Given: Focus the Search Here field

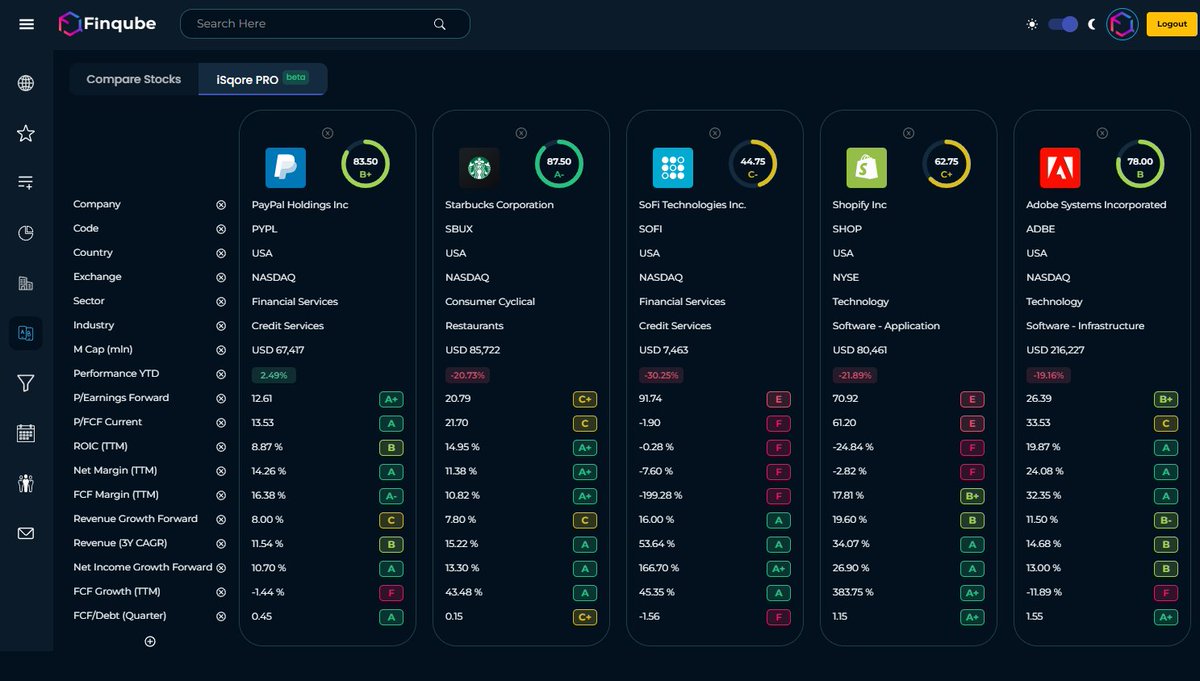Looking at the screenshot, I should pyautogui.click(x=325, y=24).
